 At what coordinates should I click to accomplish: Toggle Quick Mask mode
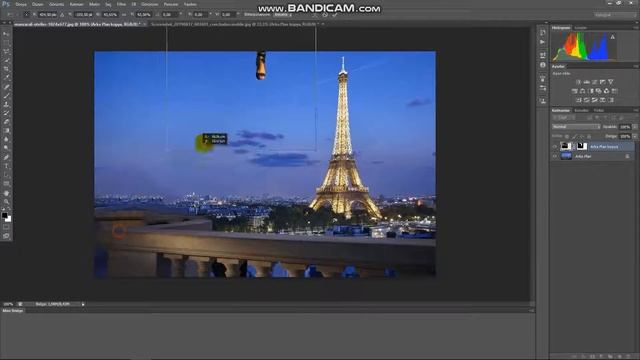pyautogui.click(x=6, y=227)
